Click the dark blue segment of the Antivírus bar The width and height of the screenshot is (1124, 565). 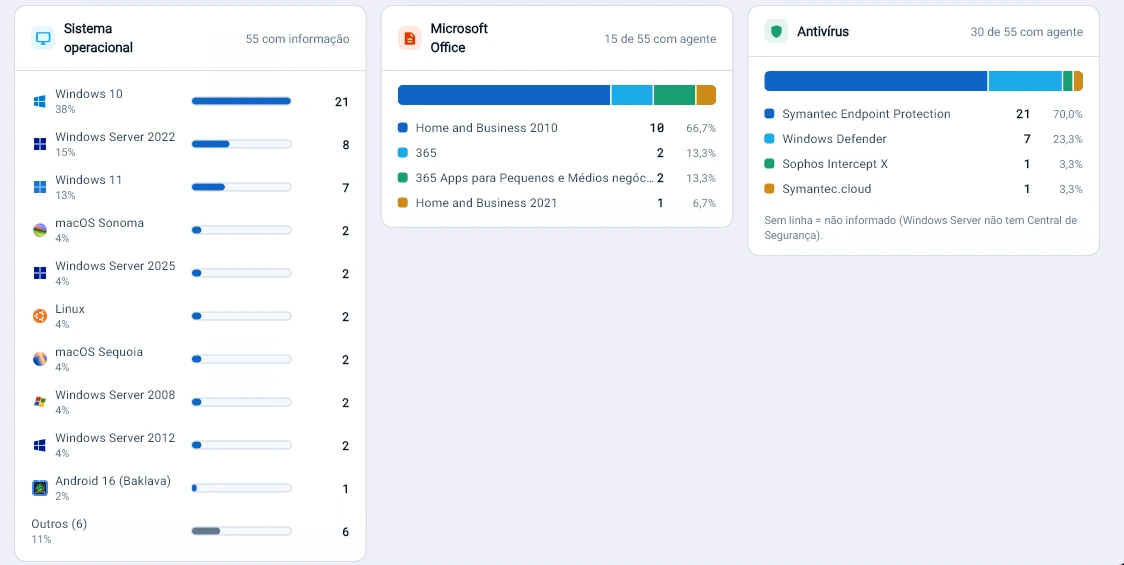[876, 81]
